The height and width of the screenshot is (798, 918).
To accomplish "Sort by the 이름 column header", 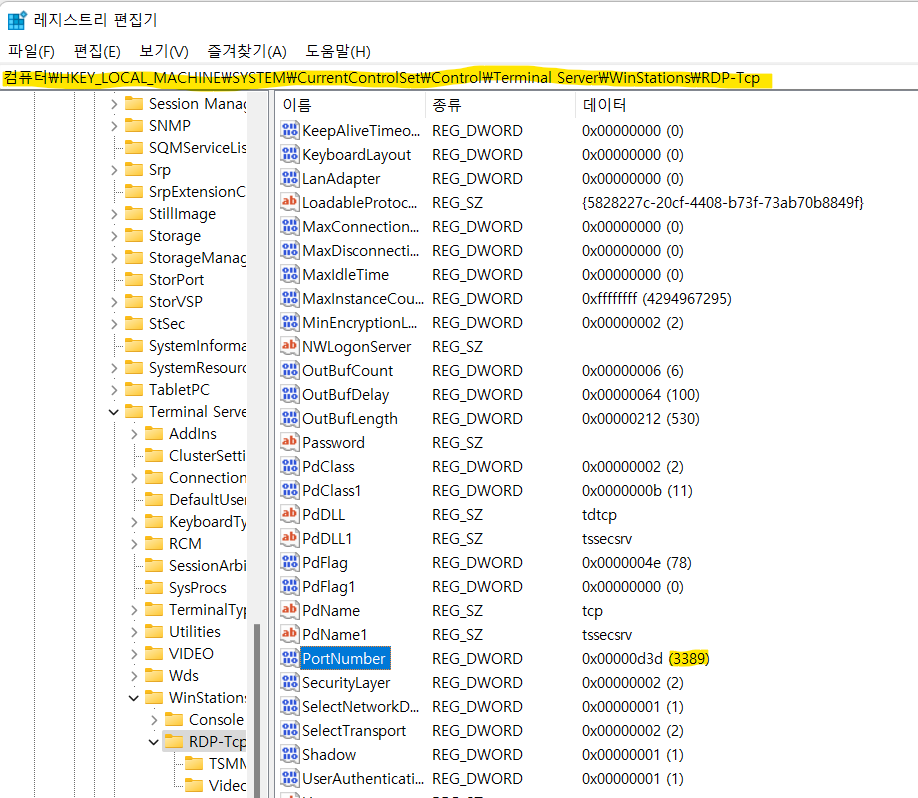I will 350,105.
